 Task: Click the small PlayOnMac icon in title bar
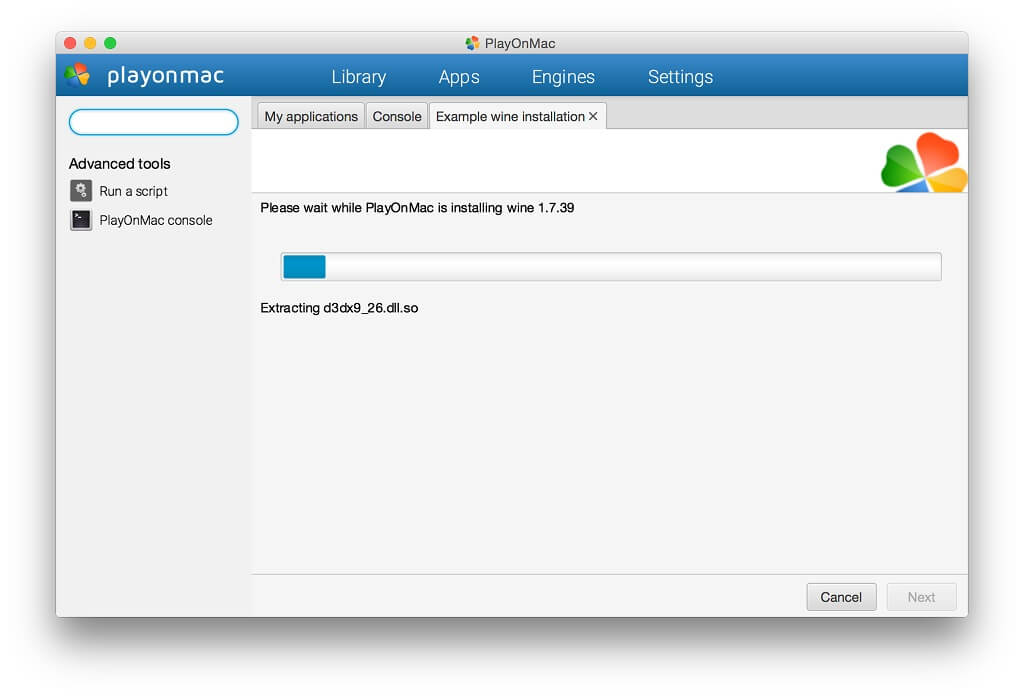[472, 43]
